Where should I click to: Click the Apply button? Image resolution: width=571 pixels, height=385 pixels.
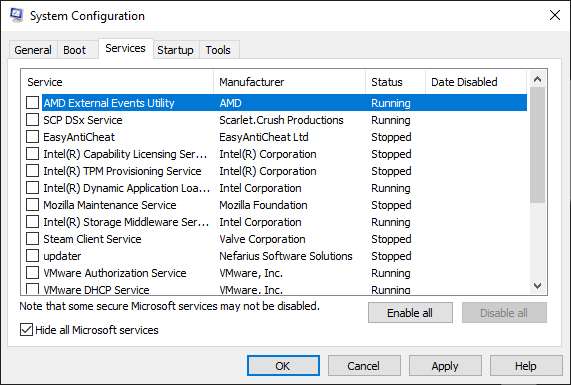pyautogui.click(x=445, y=366)
